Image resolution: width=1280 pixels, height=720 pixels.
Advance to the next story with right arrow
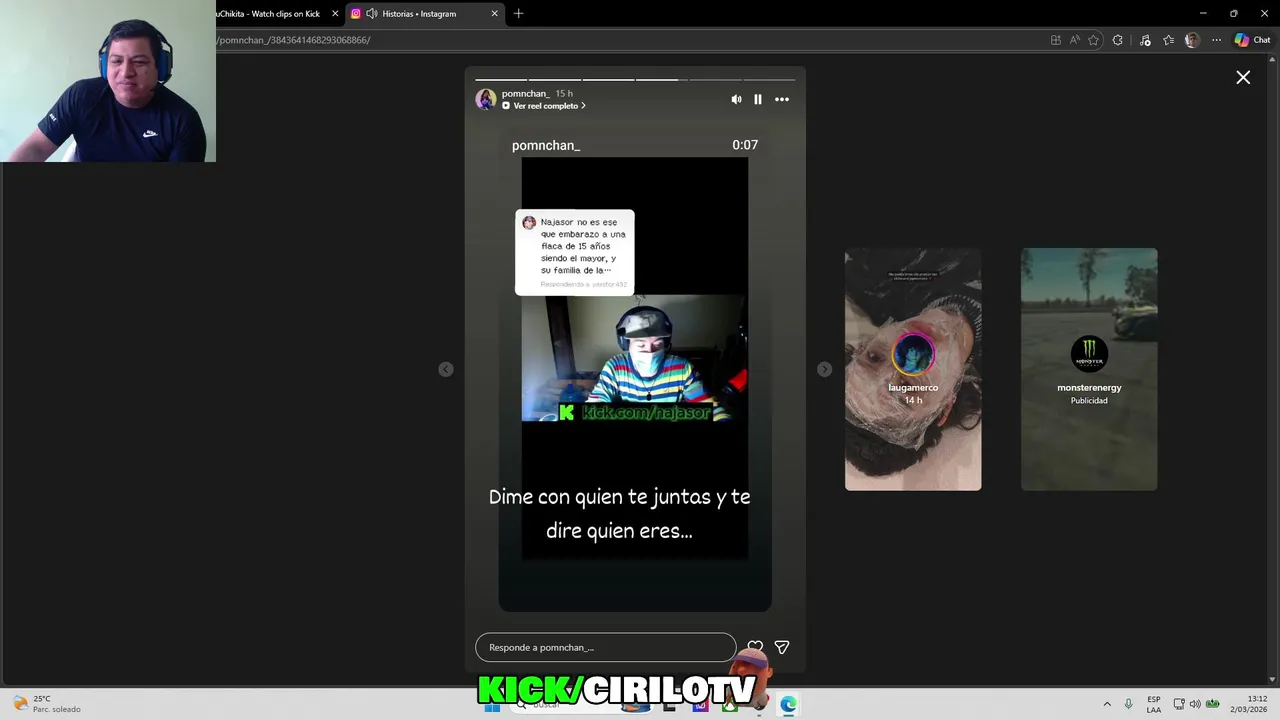coord(824,369)
